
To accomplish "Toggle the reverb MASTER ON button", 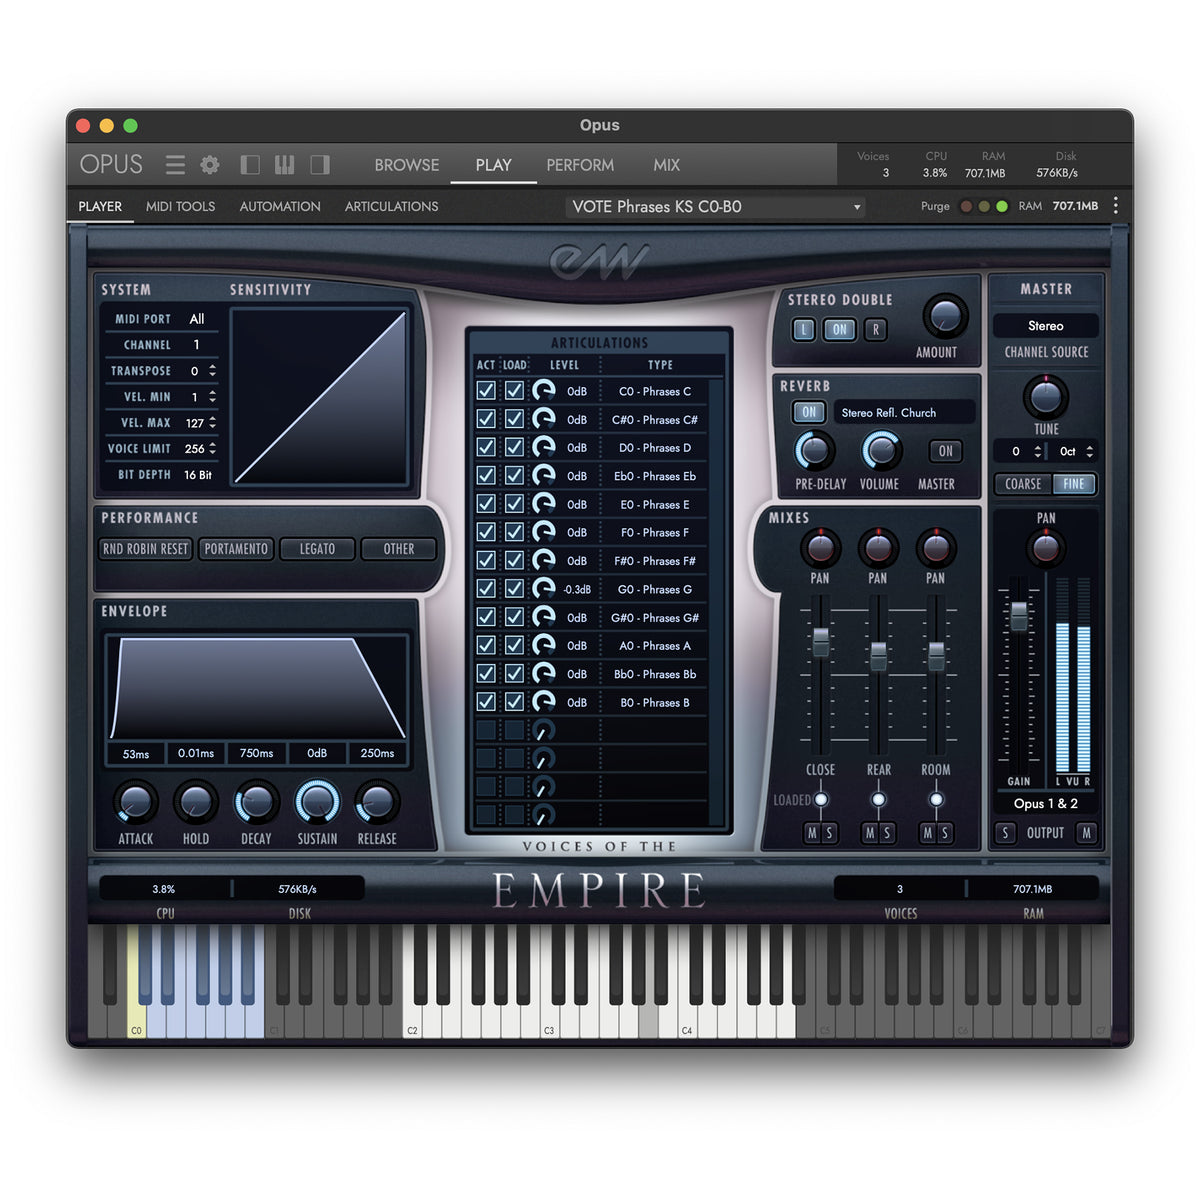I will [945, 451].
